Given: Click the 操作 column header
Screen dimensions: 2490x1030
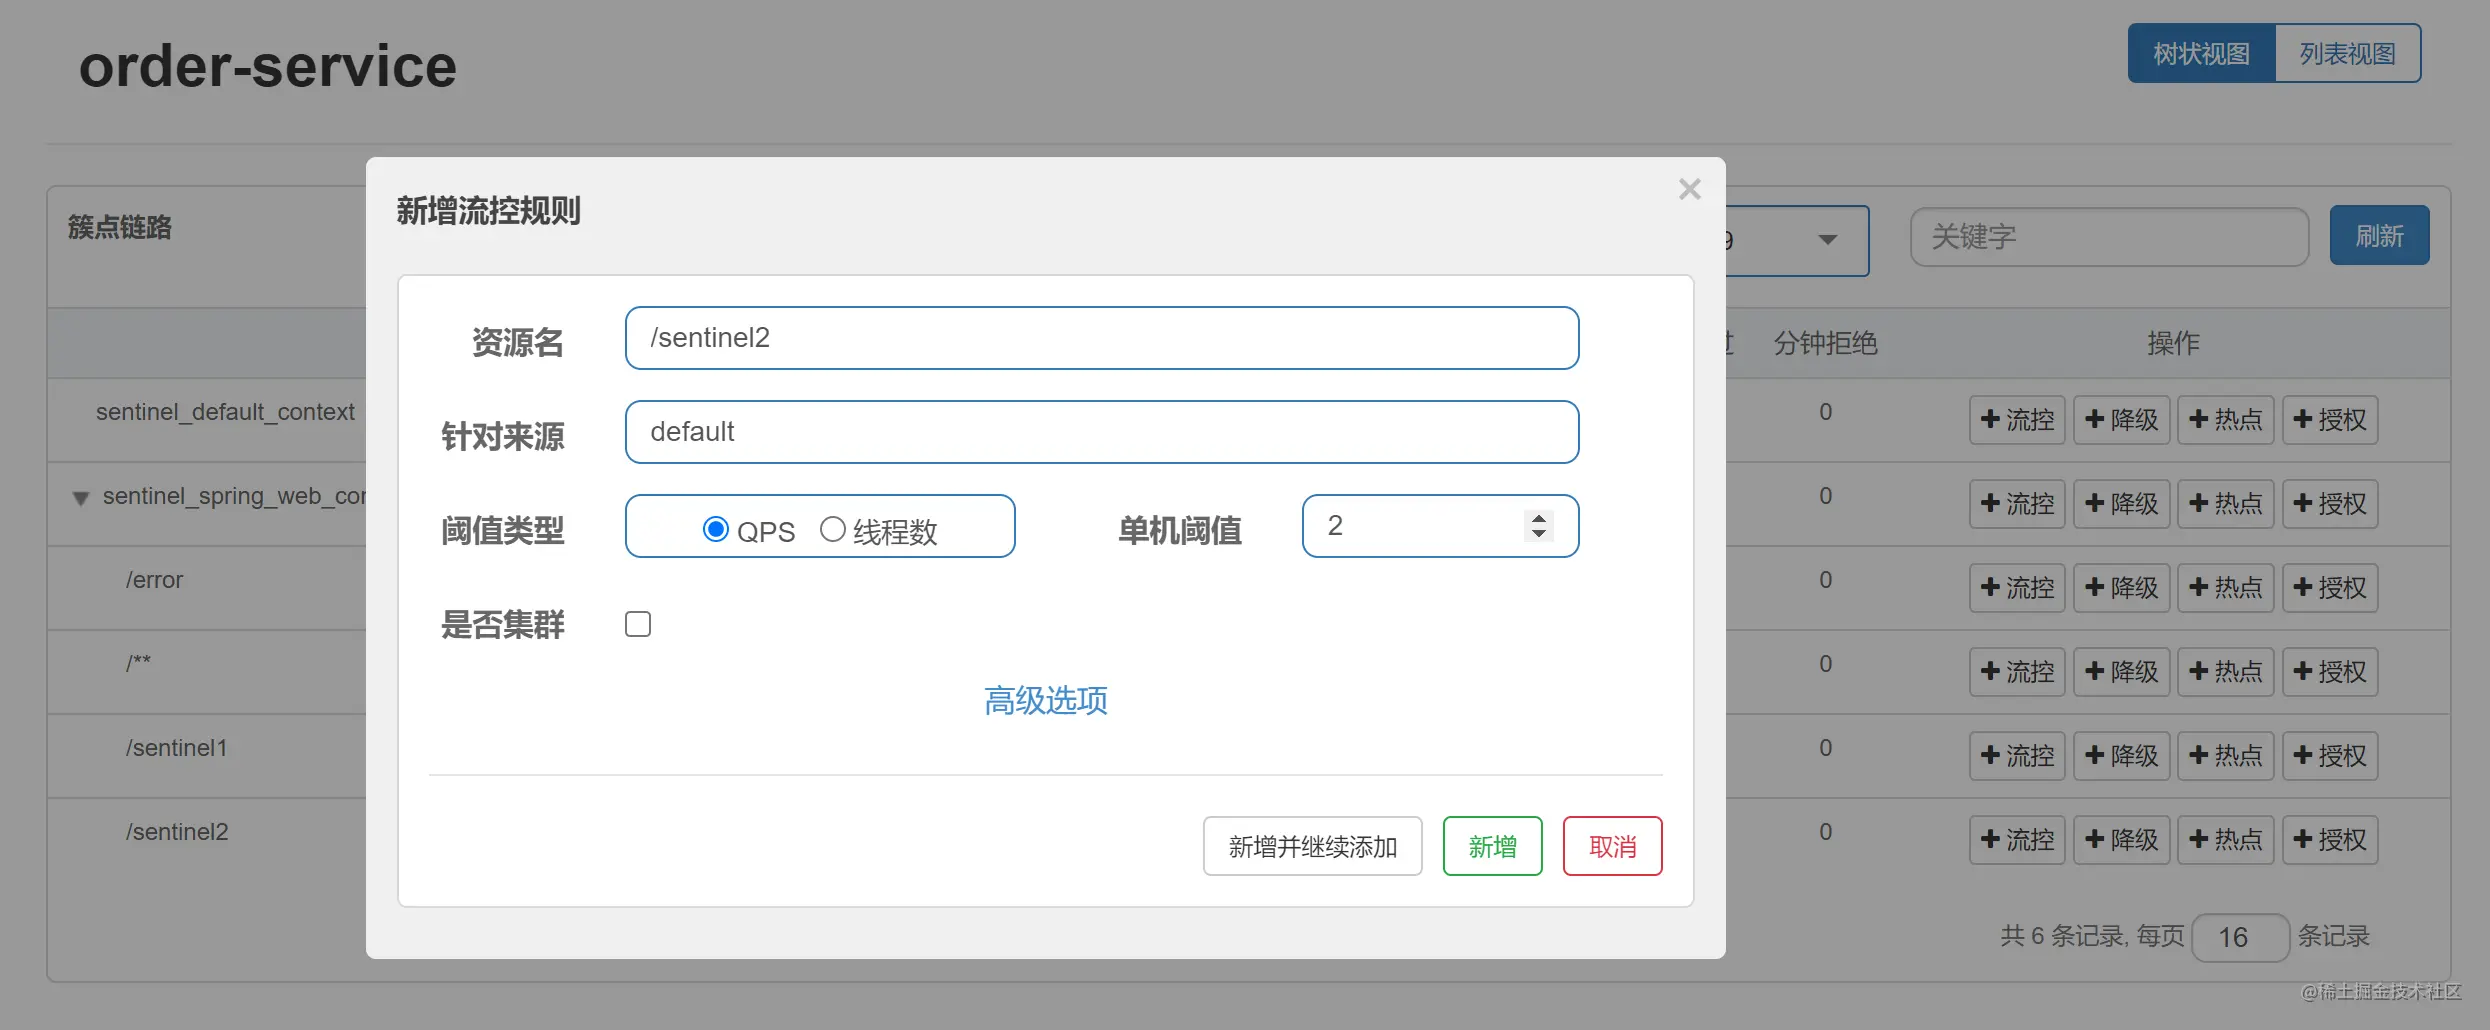Looking at the screenshot, I should (x=2173, y=344).
